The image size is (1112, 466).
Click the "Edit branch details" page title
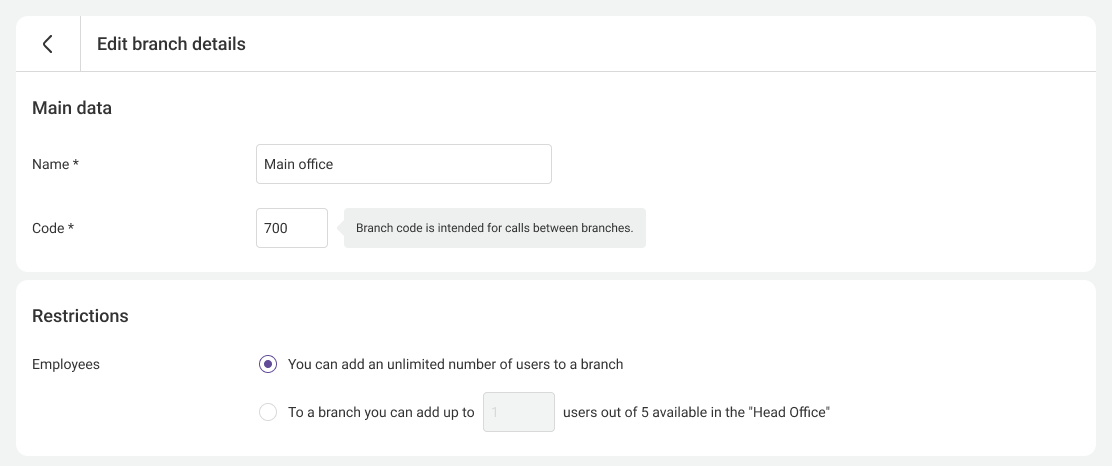coord(171,44)
